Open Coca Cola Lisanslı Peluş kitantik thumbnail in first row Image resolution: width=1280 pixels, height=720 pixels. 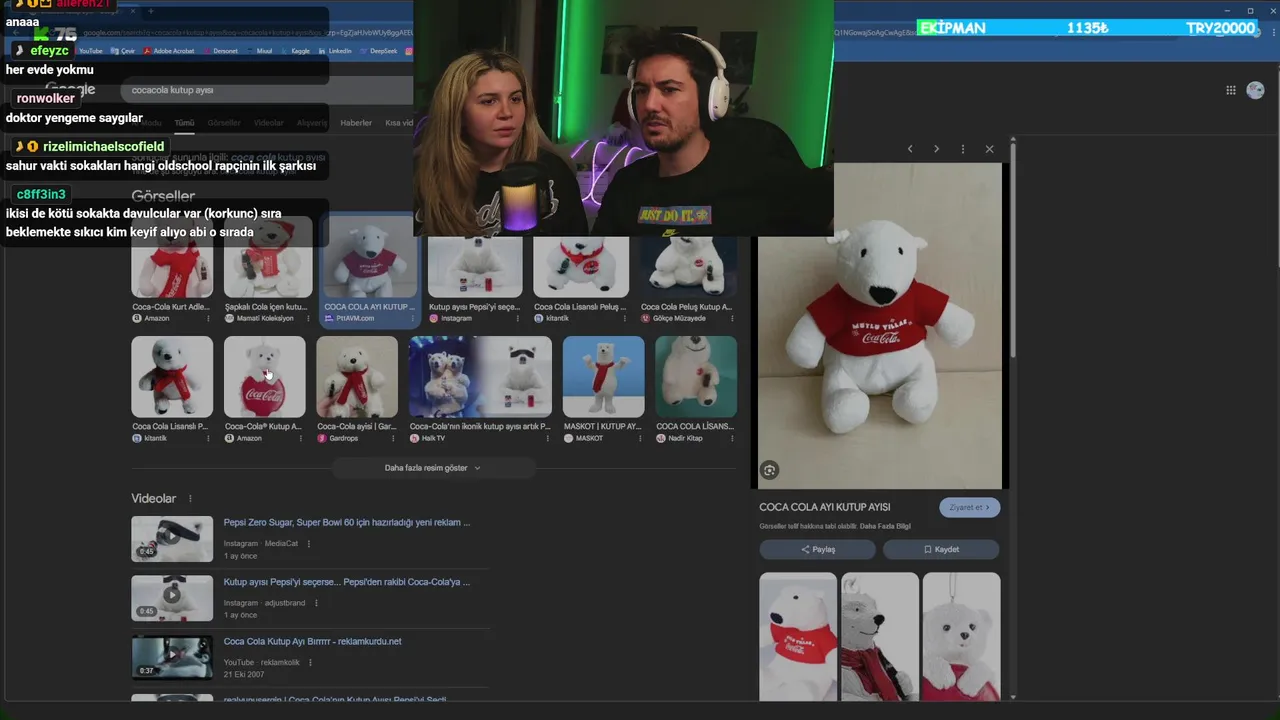tap(581, 267)
